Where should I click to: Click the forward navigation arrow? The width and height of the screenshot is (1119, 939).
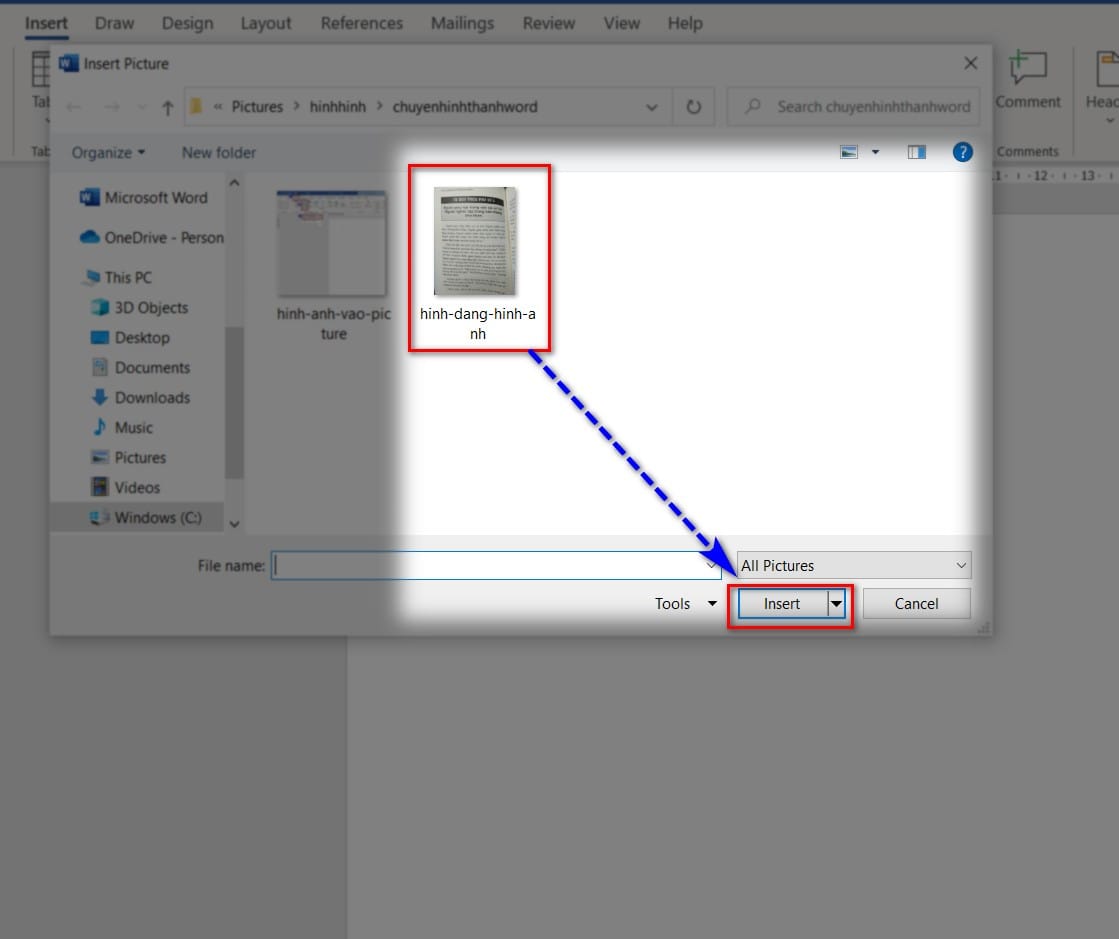(x=112, y=107)
